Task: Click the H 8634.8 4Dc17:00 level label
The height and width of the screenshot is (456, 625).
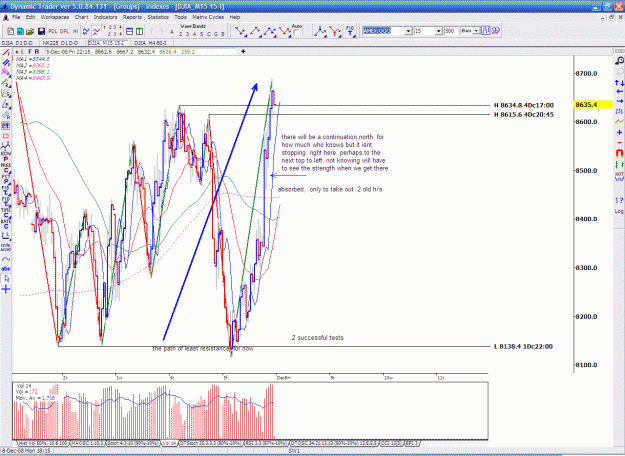Action: point(524,105)
